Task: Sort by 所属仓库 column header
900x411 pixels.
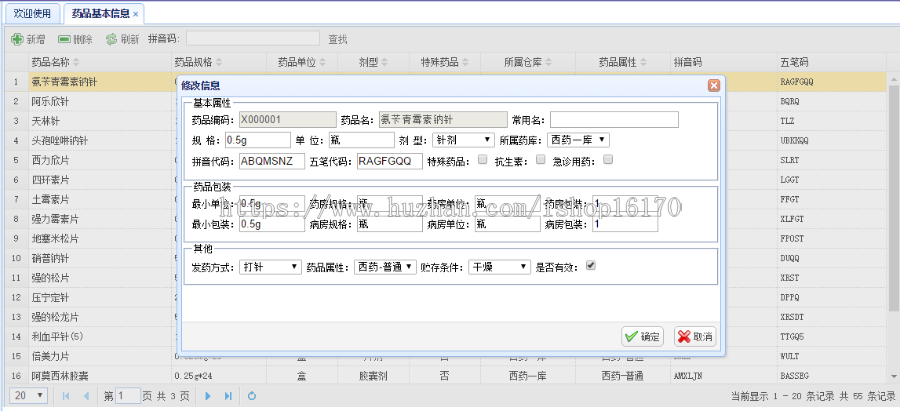Action: pos(528,62)
